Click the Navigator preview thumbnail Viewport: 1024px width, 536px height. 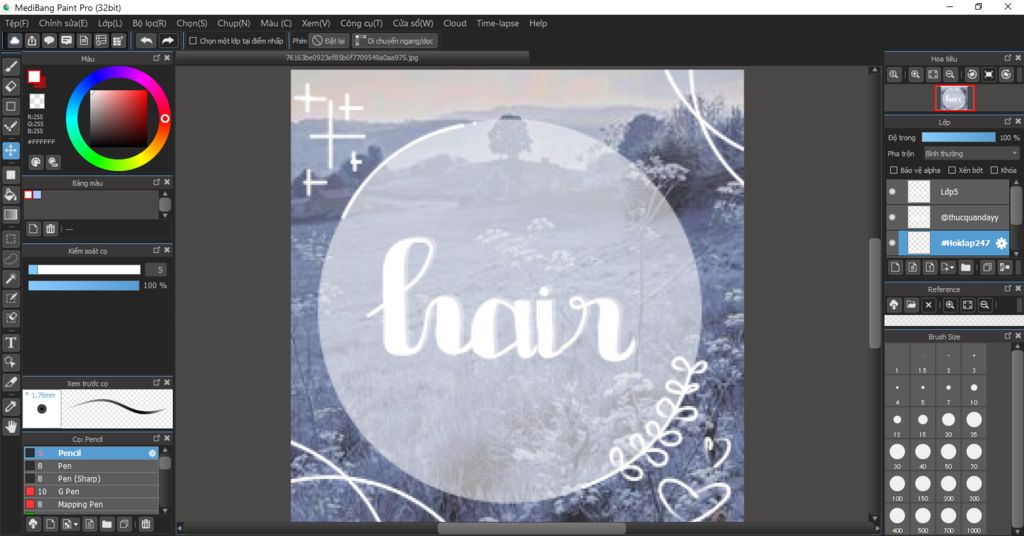954,99
